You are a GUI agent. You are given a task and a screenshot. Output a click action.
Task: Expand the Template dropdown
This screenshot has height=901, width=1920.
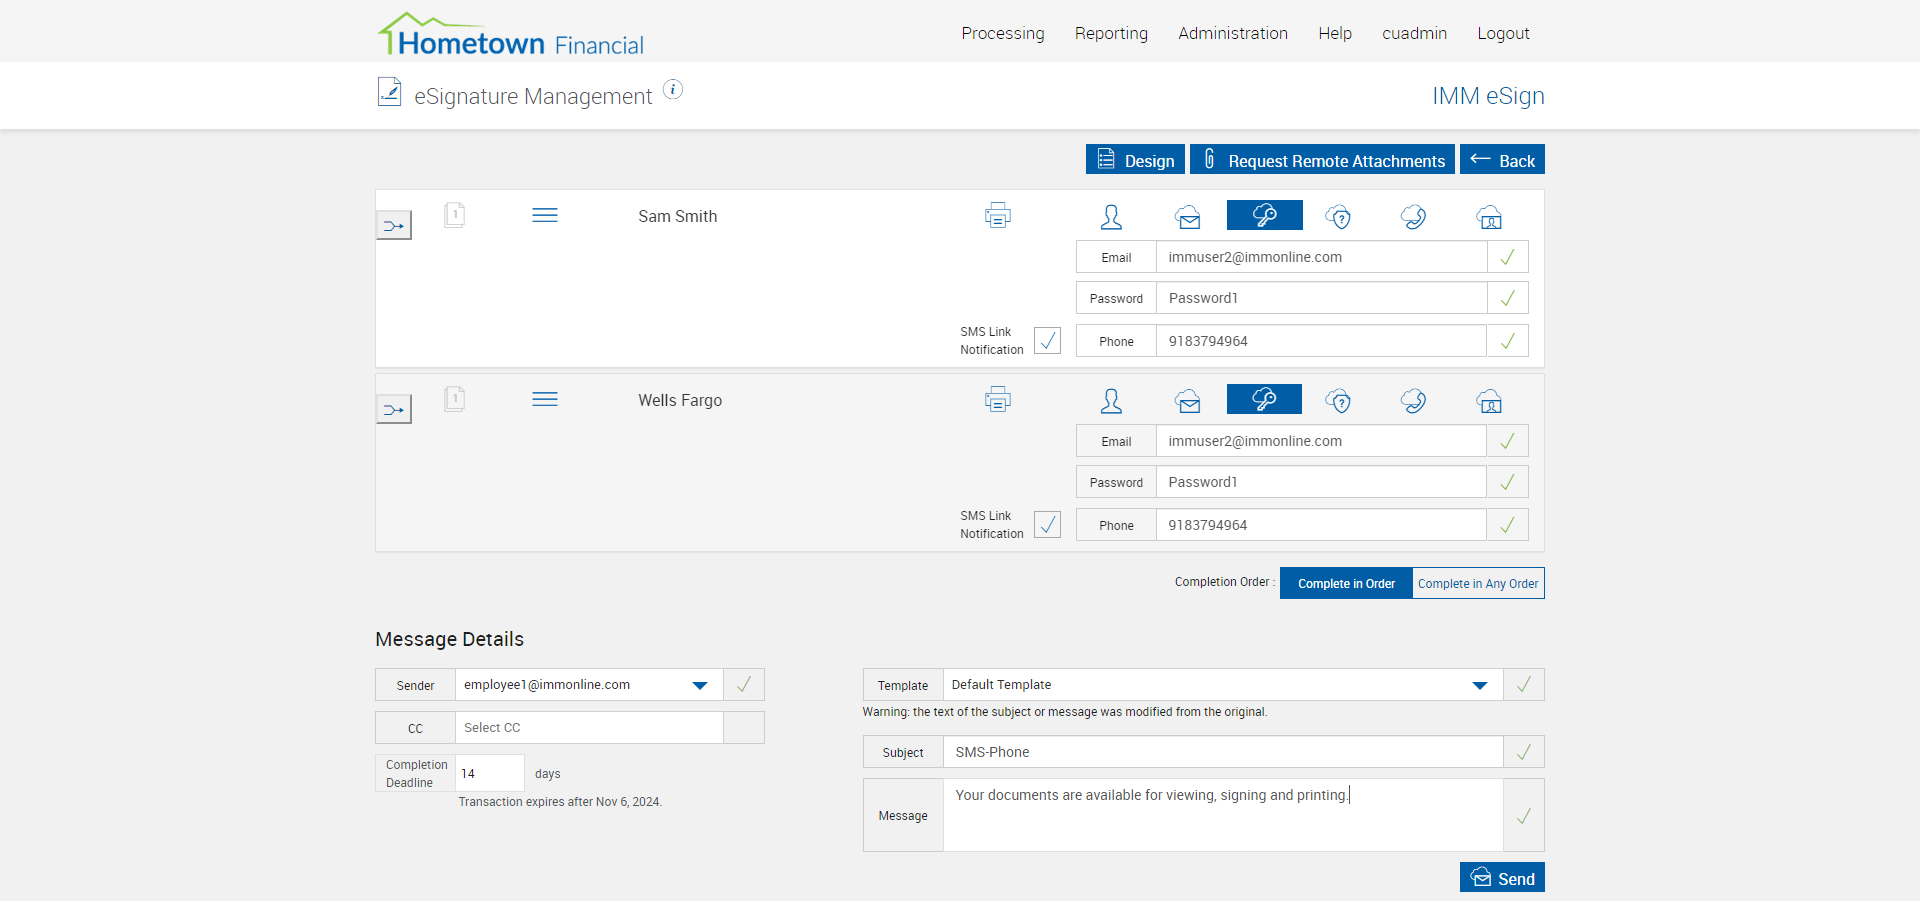(1479, 685)
